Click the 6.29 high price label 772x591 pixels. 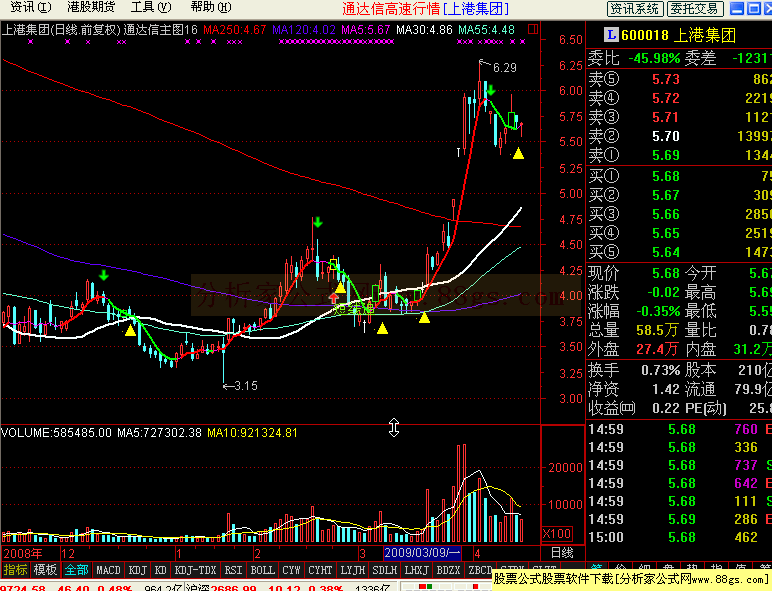(x=505, y=67)
